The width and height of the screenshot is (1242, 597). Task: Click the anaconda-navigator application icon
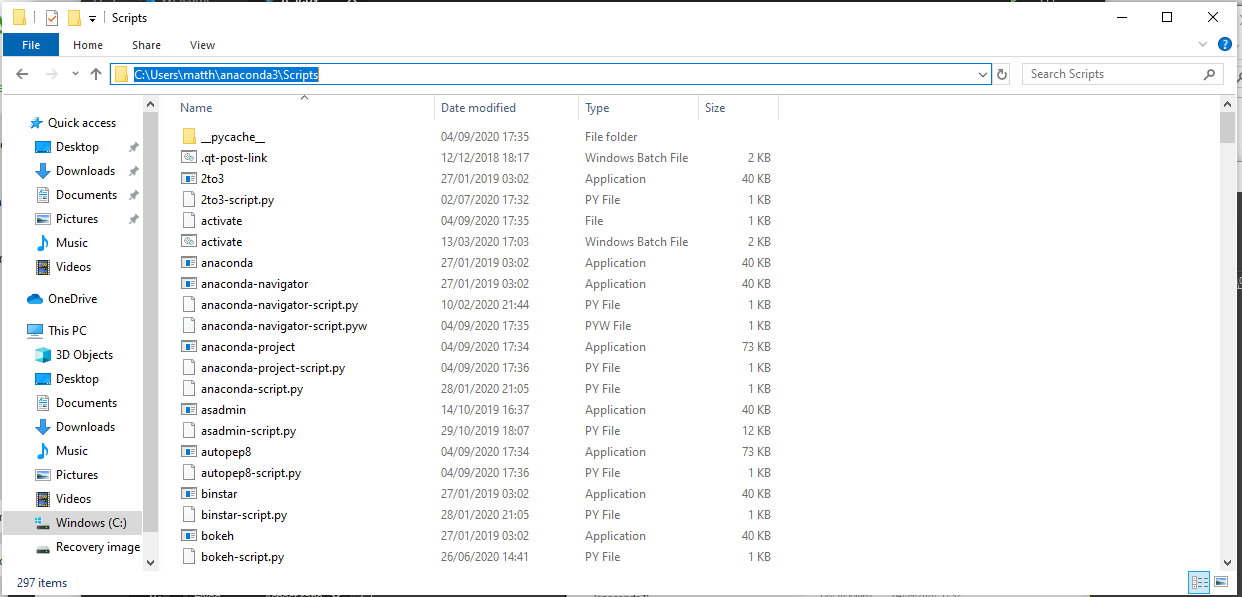(190, 284)
